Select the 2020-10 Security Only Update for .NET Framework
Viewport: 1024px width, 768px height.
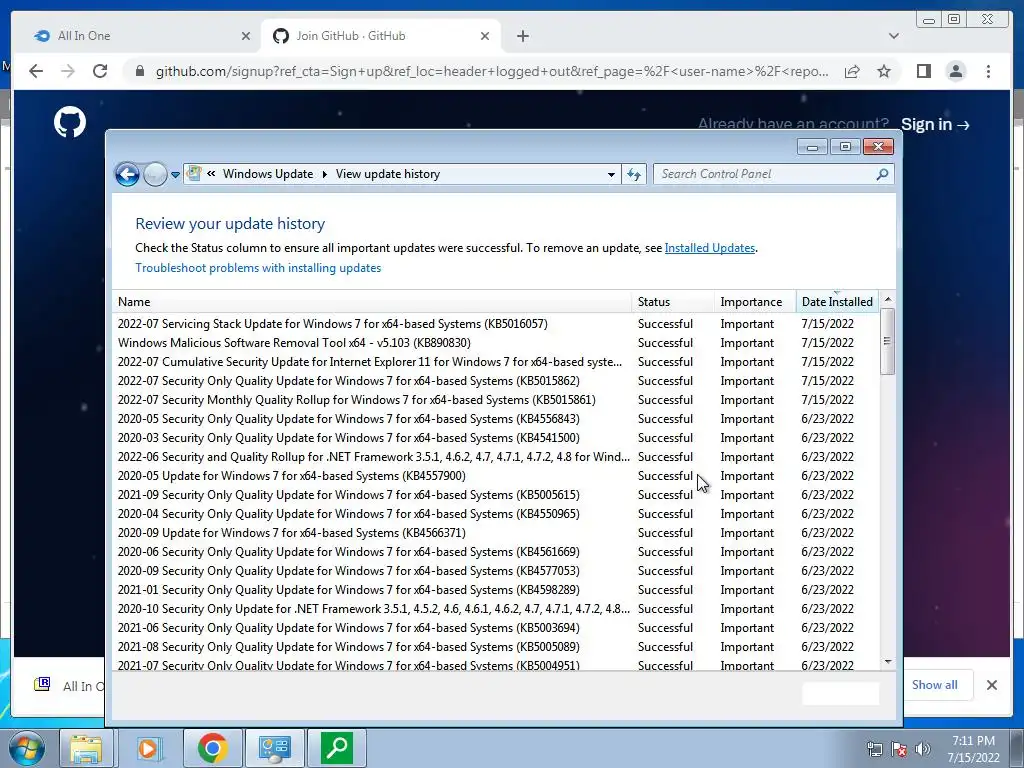click(x=495, y=609)
